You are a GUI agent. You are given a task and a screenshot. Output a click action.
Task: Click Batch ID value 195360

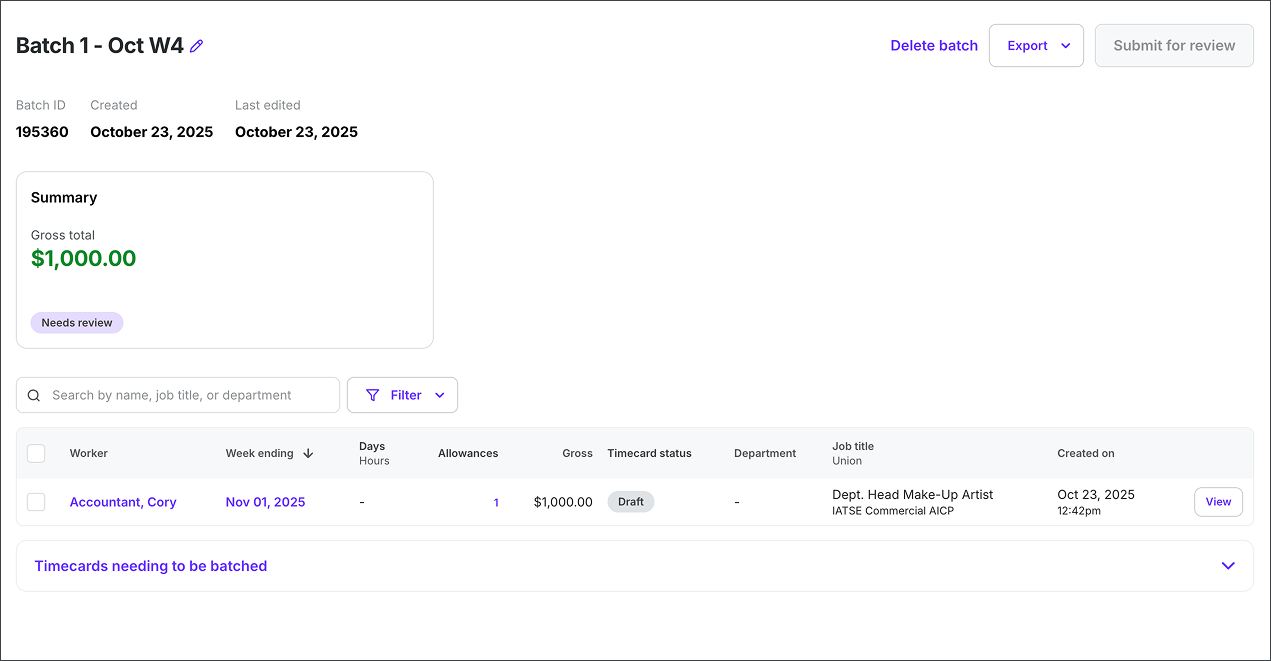[42, 132]
